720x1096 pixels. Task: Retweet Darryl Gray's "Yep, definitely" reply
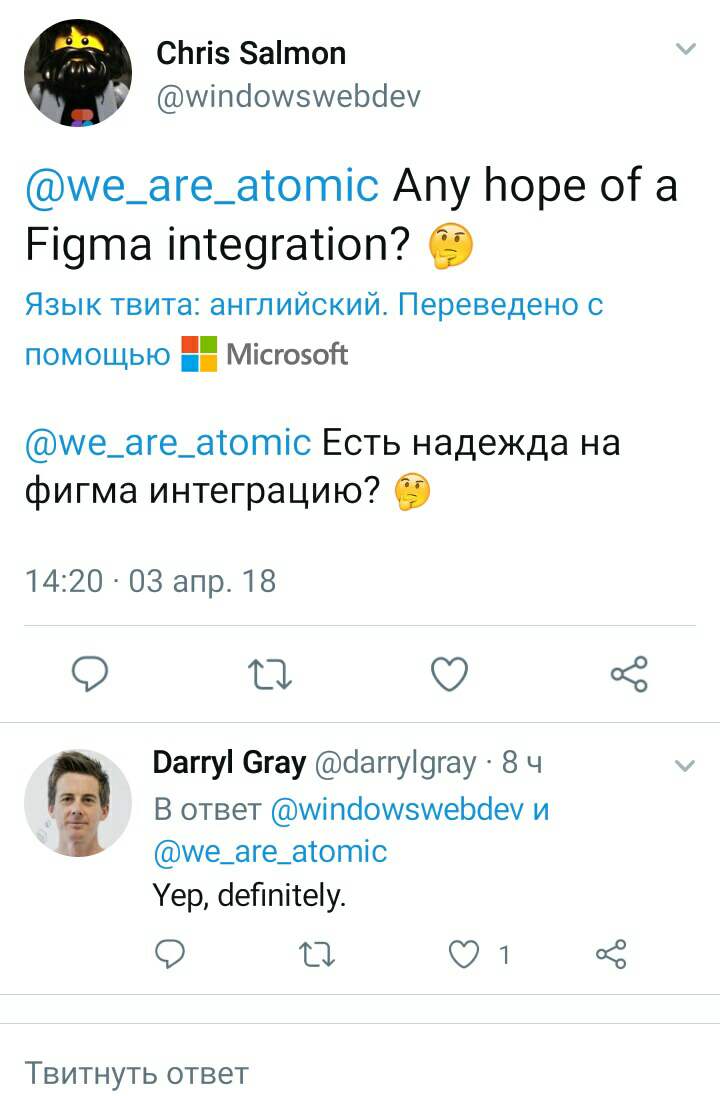point(318,955)
